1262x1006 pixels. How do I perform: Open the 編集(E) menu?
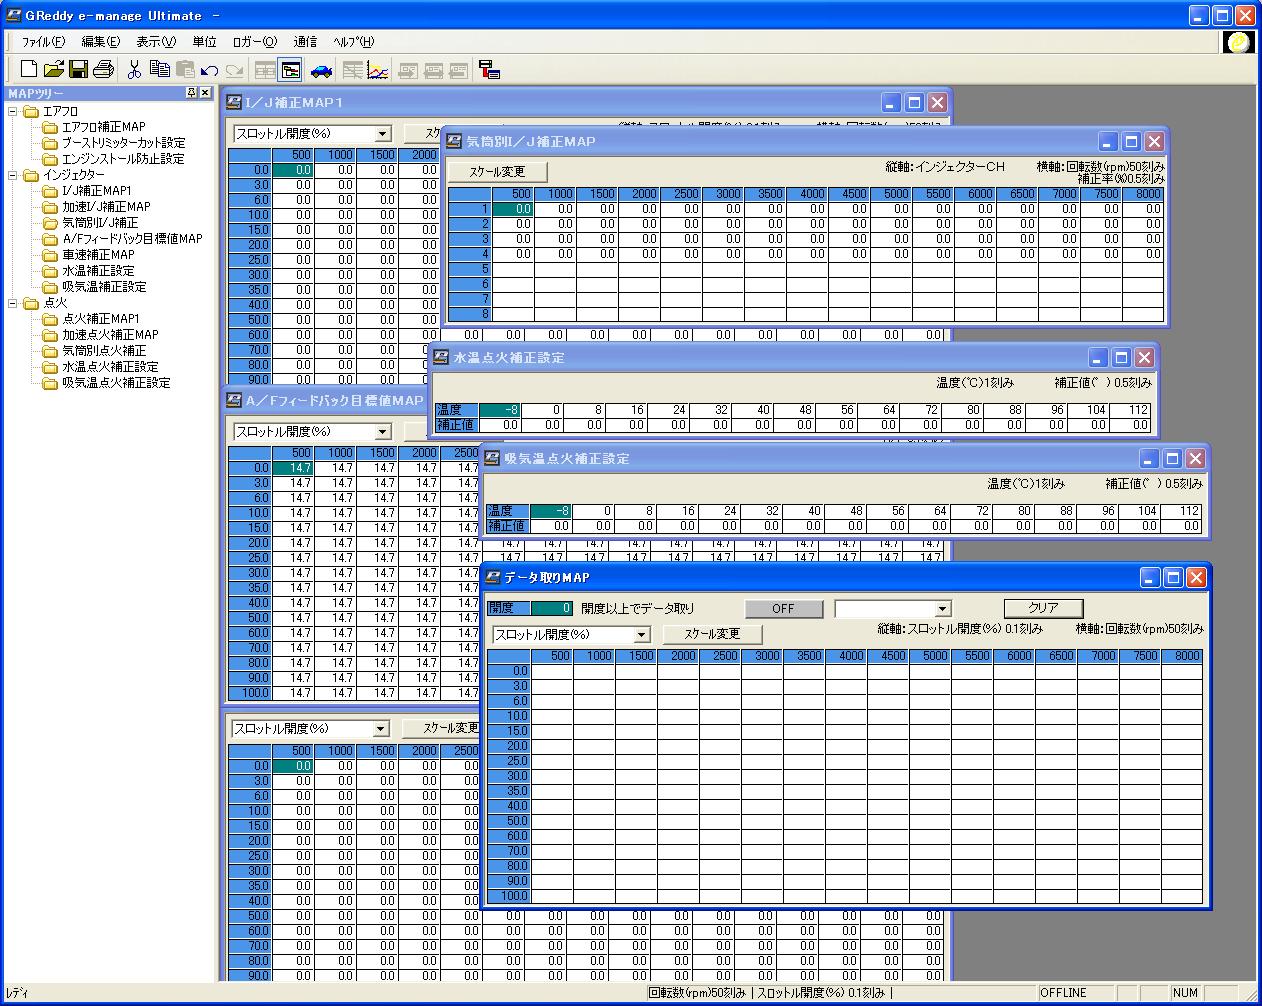[100, 42]
